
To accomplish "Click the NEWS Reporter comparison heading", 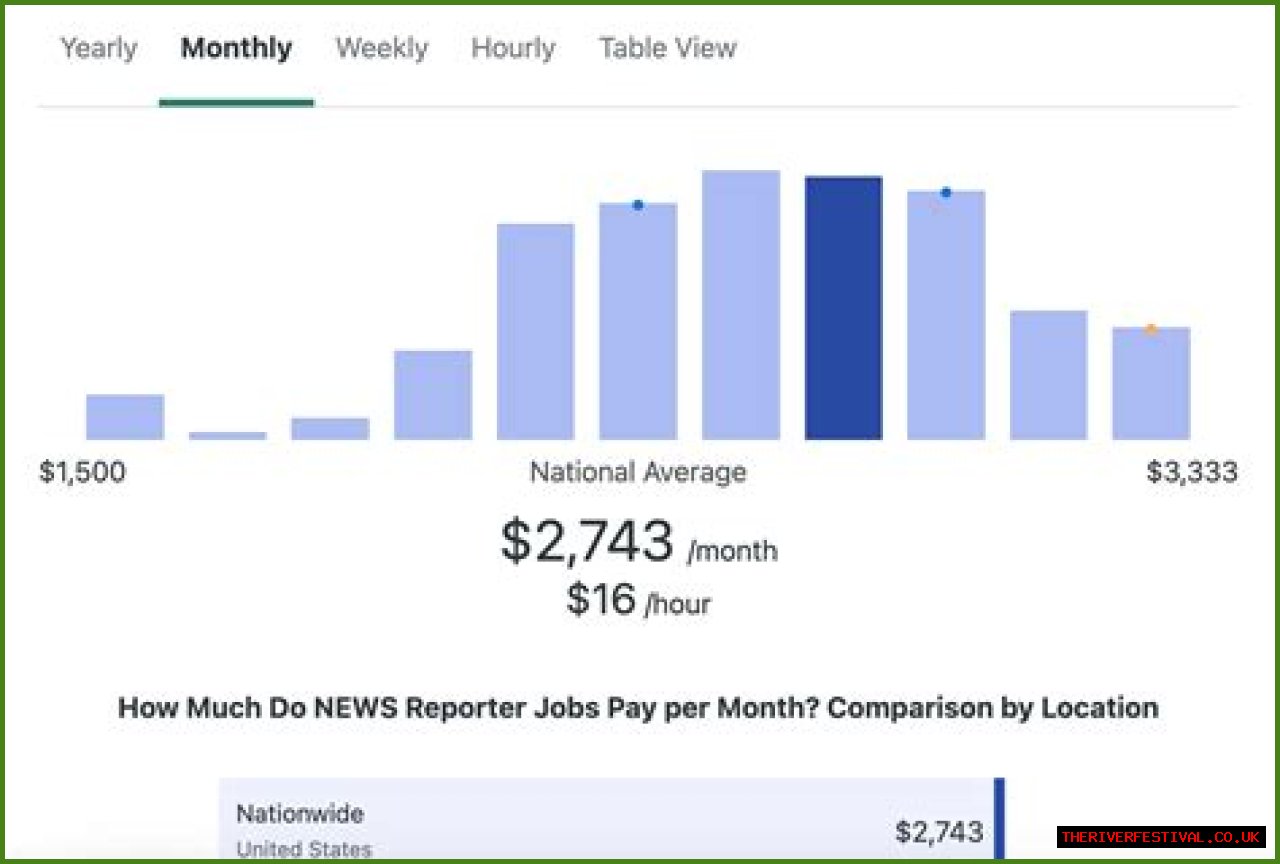I will point(638,708).
